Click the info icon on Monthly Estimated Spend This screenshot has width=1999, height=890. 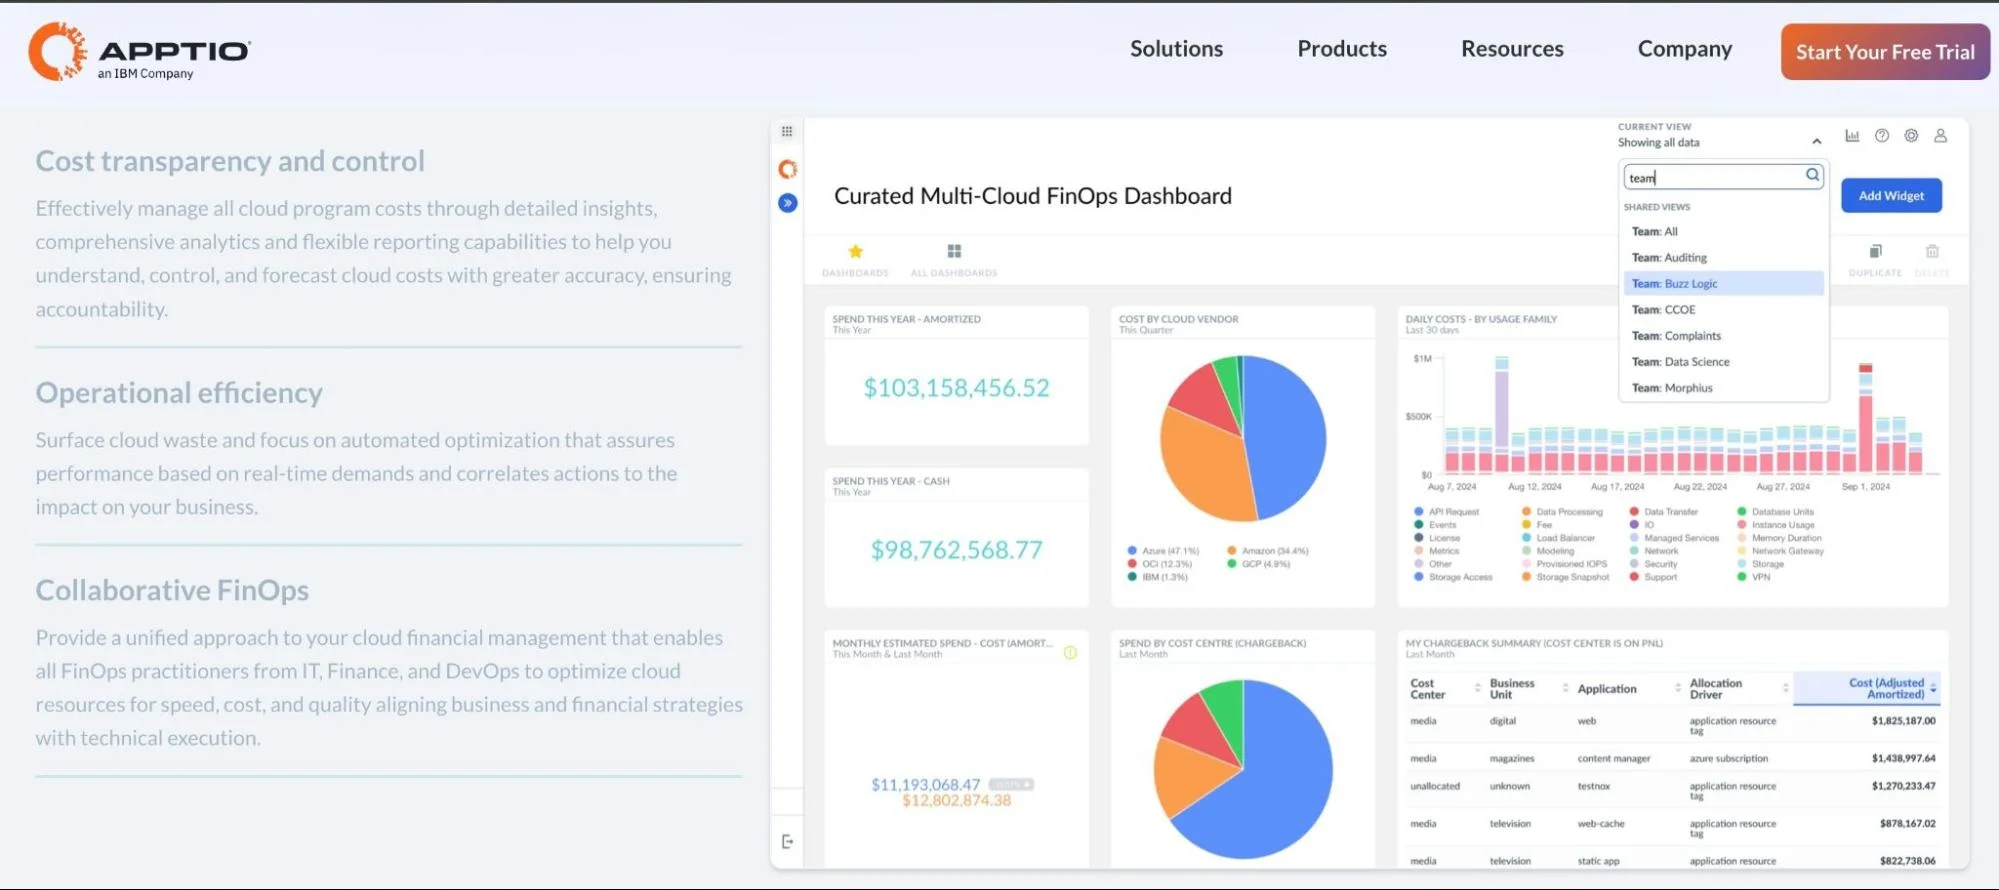pyautogui.click(x=1070, y=653)
